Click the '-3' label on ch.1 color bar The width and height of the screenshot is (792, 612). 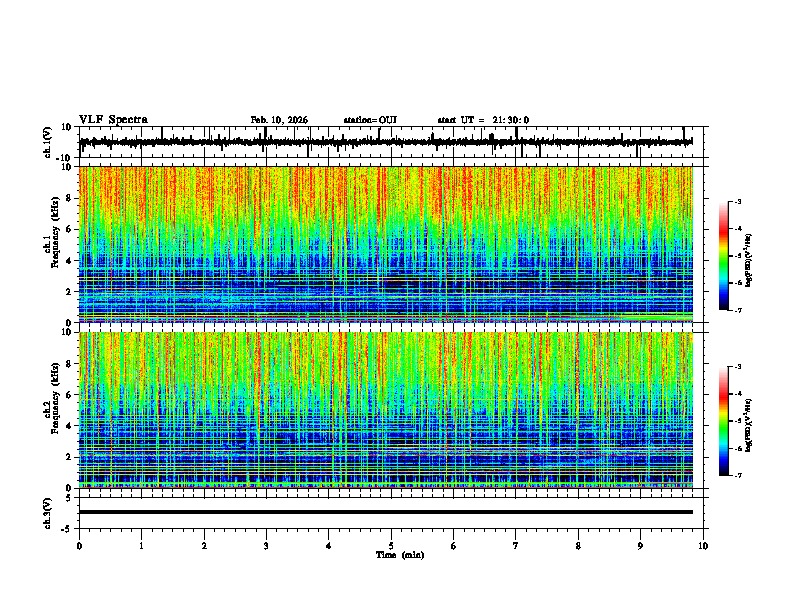(x=737, y=202)
